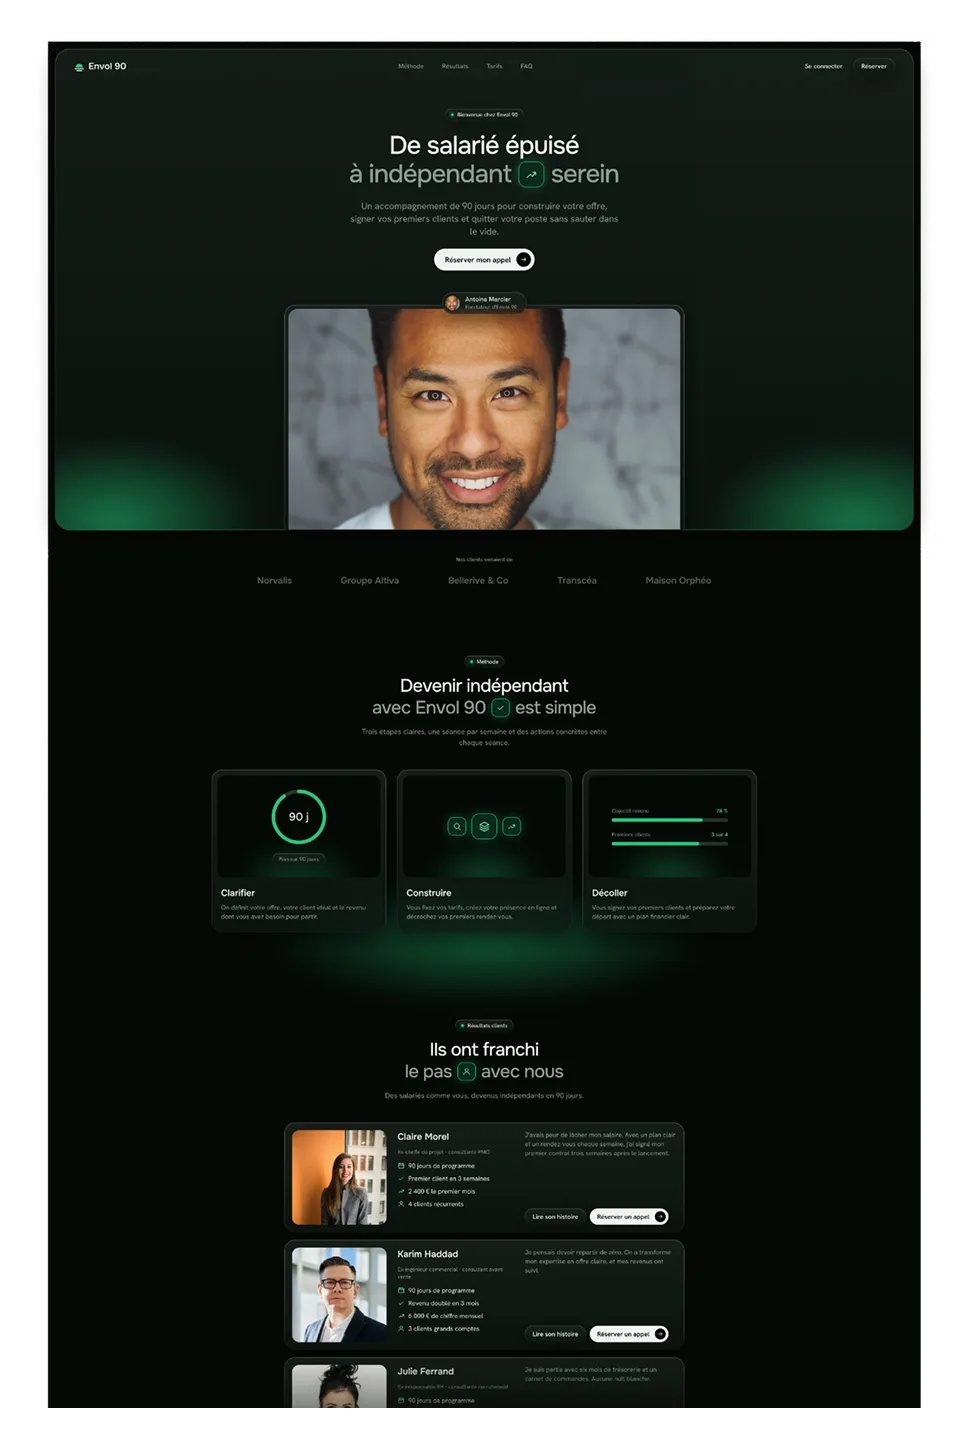This screenshot has width=969, height=1446.
Task: Click the "Maison Orphéo" client name
Action: 678,581
